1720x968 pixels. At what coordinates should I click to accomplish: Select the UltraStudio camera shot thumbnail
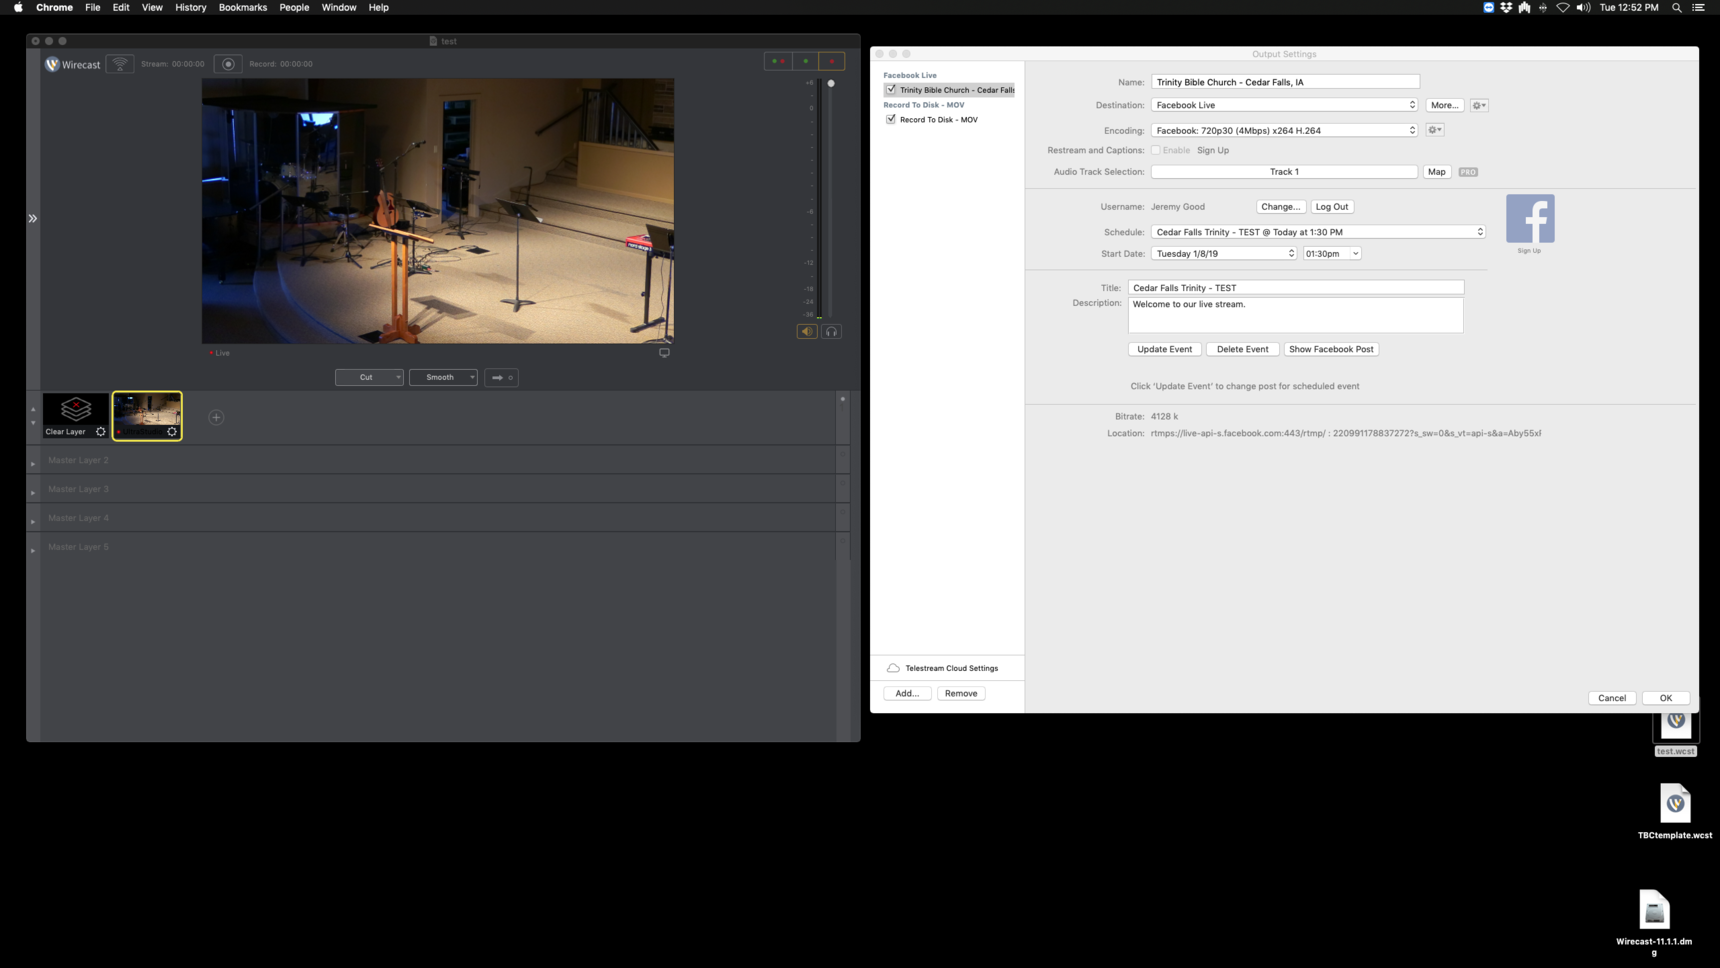(x=147, y=416)
